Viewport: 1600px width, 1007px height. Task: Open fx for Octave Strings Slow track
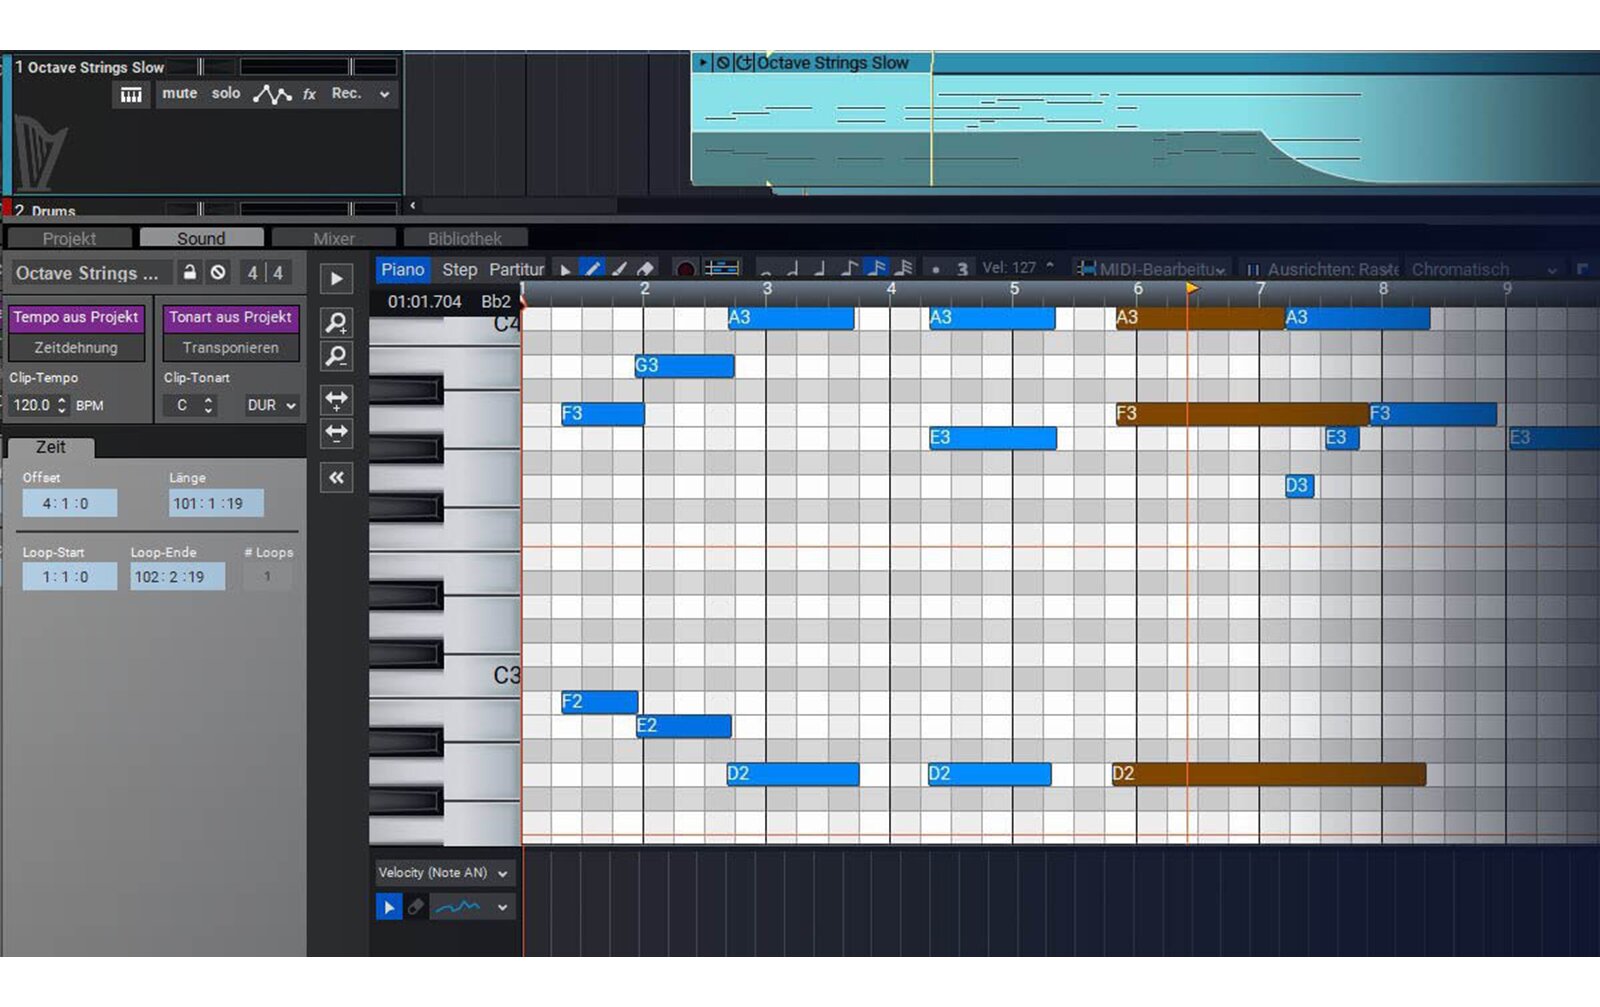coord(310,94)
